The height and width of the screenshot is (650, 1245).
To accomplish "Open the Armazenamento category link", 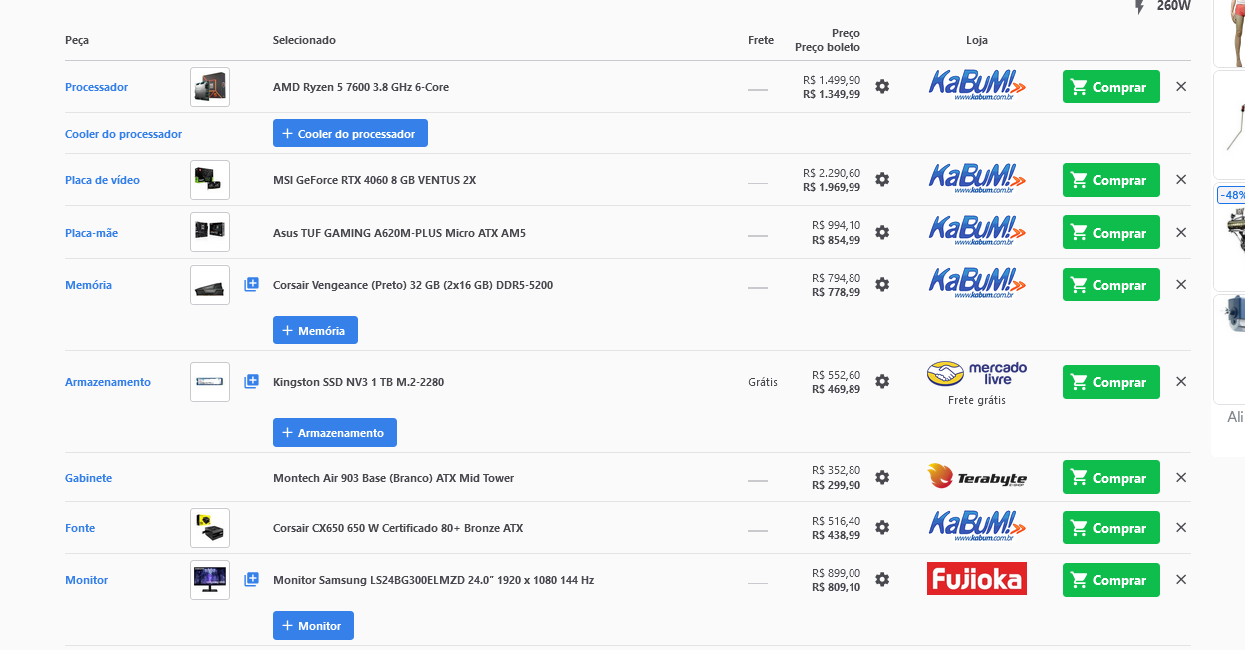I will (x=108, y=382).
